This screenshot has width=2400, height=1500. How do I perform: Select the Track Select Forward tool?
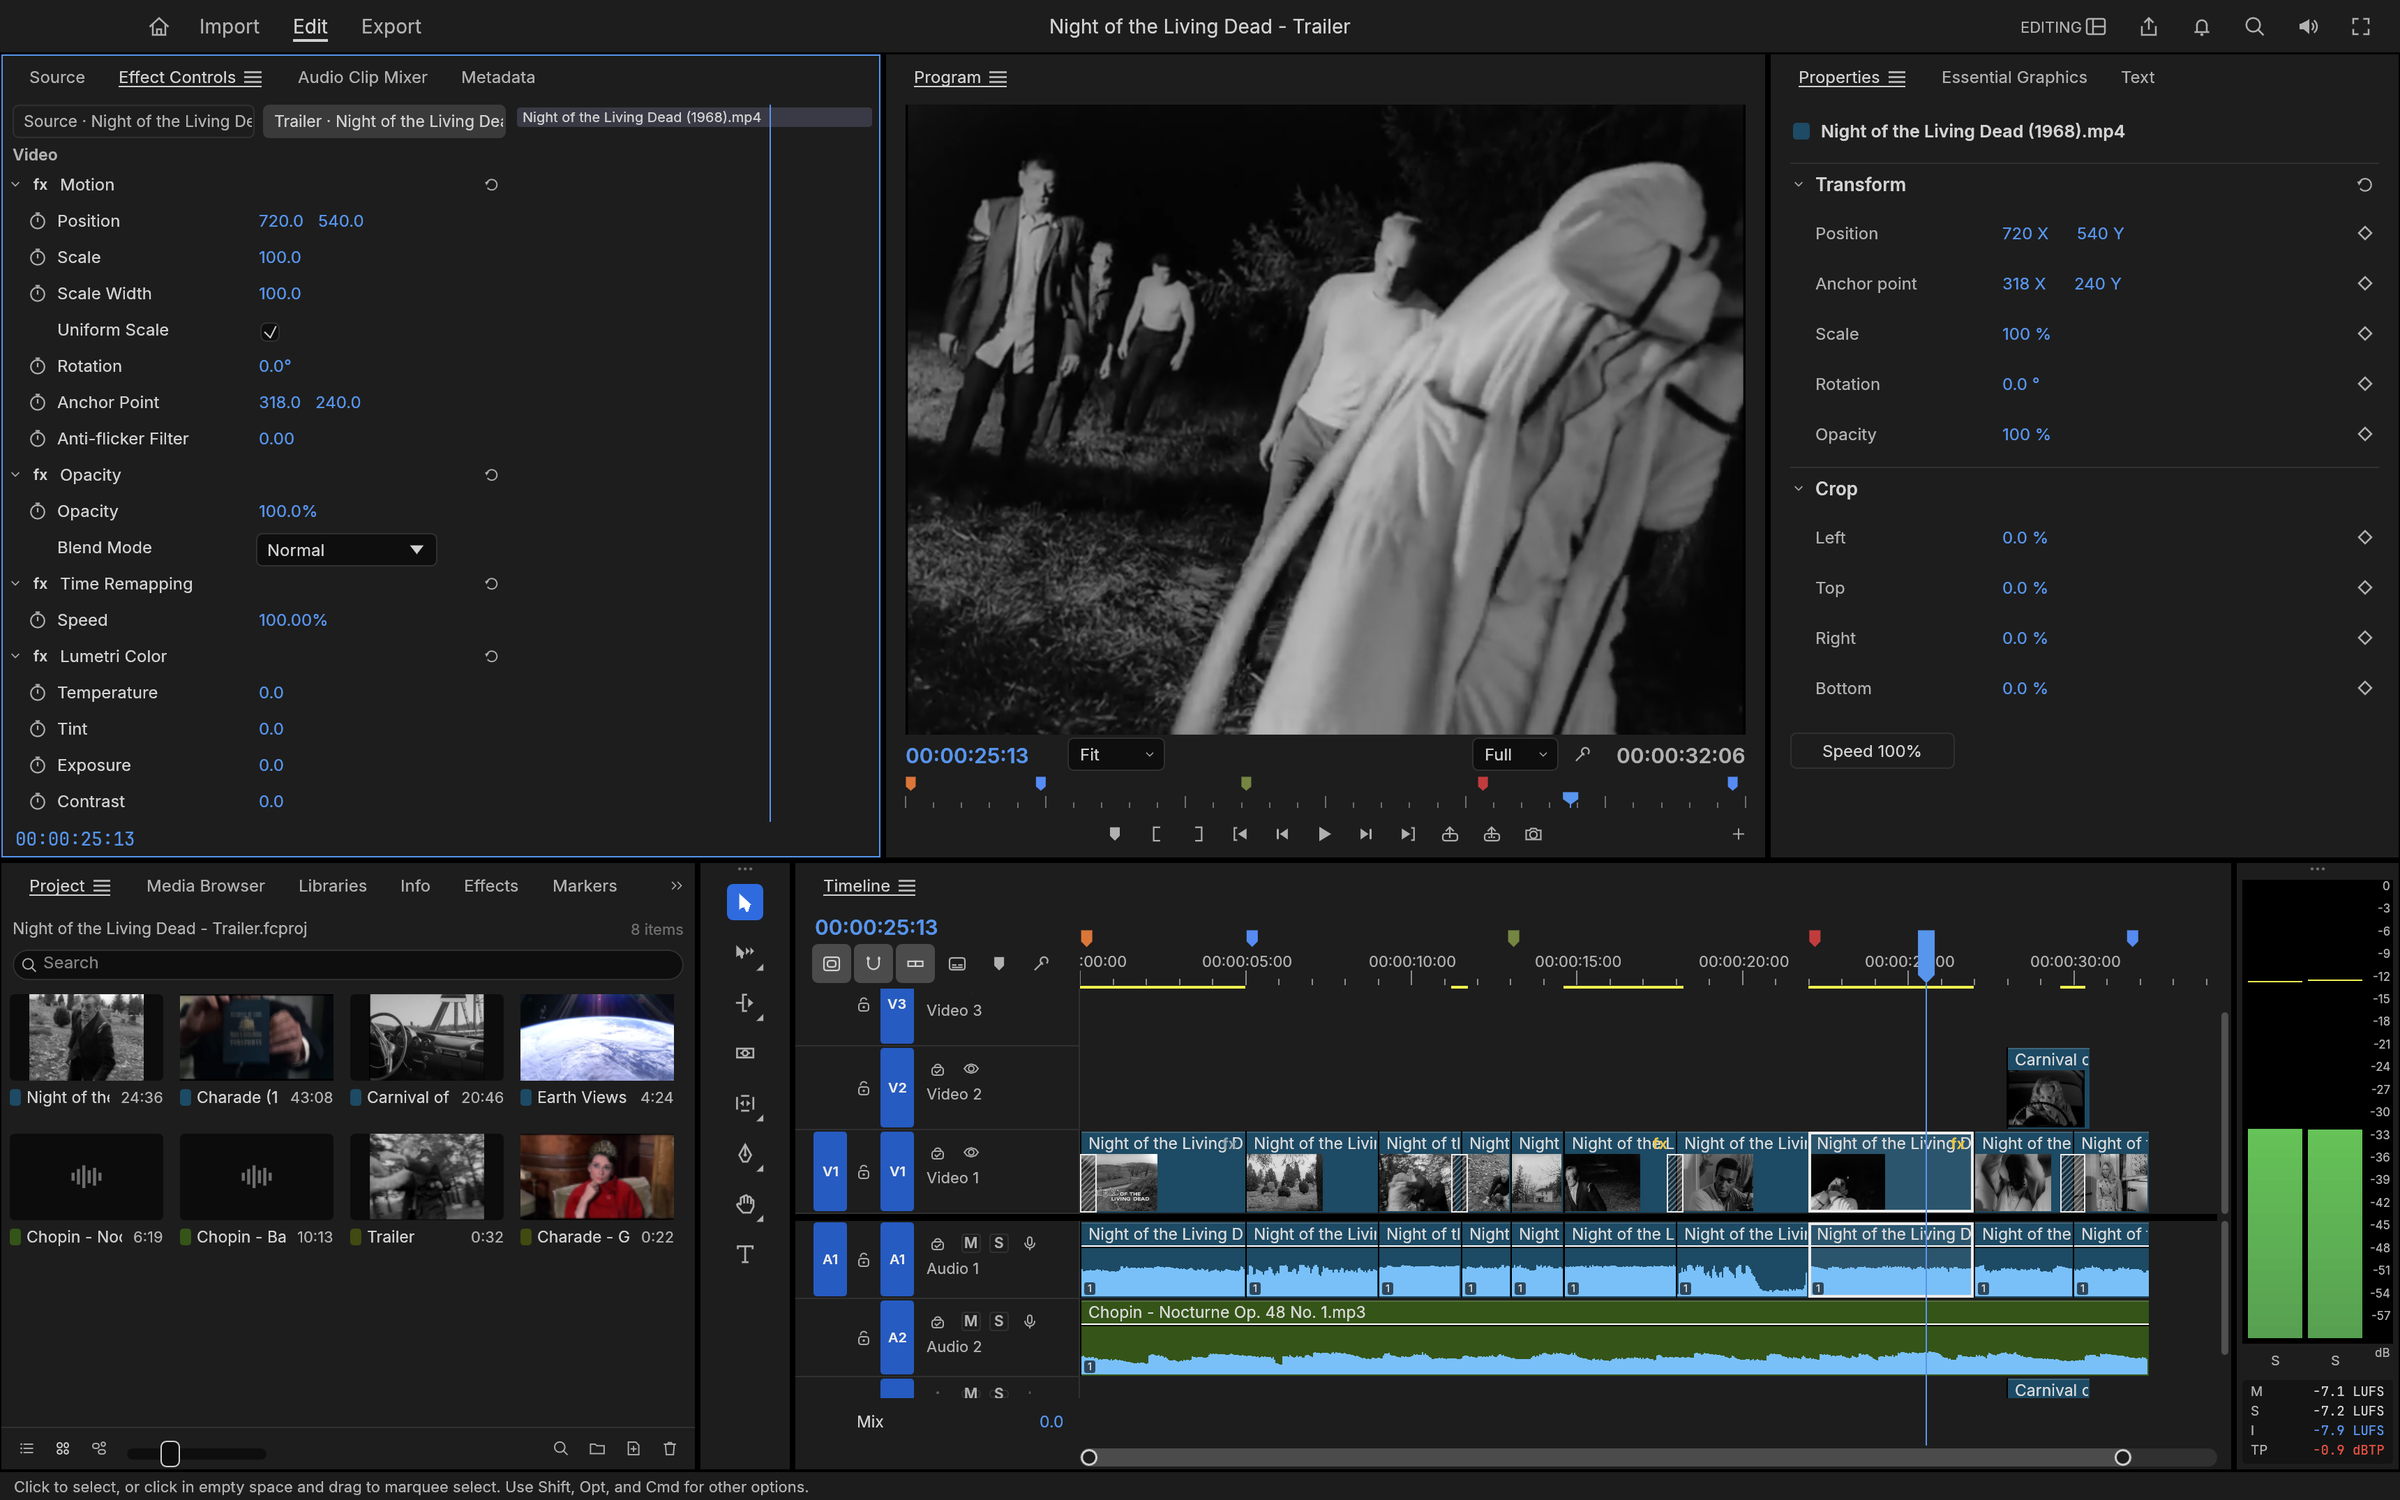[744, 953]
